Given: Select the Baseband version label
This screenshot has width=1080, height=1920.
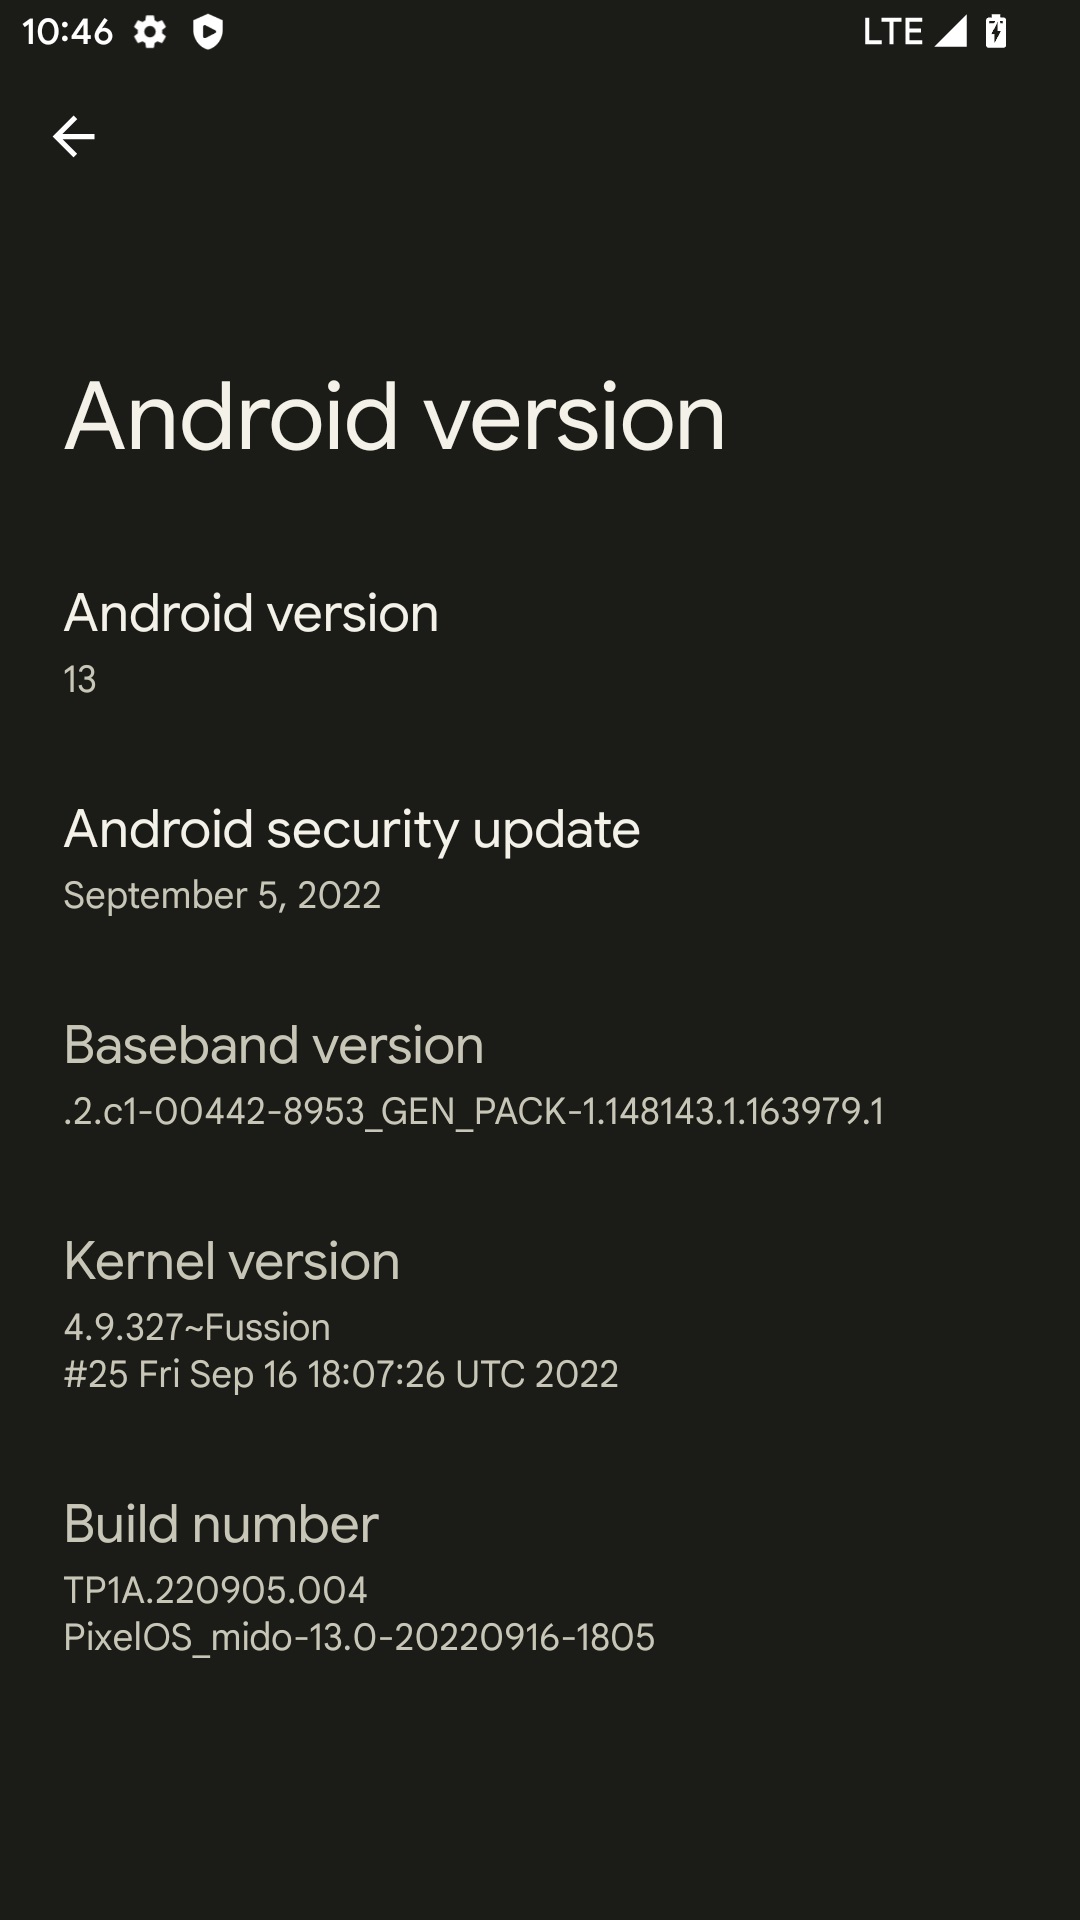Looking at the screenshot, I should (x=274, y=1045).
